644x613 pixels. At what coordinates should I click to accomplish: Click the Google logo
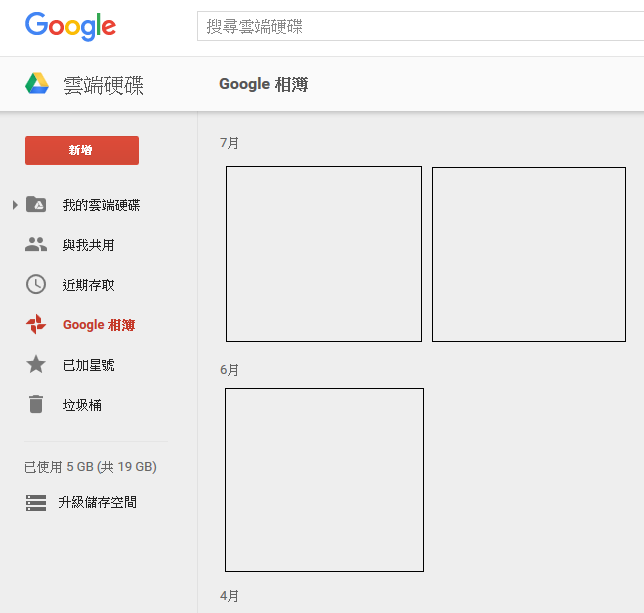70,26
